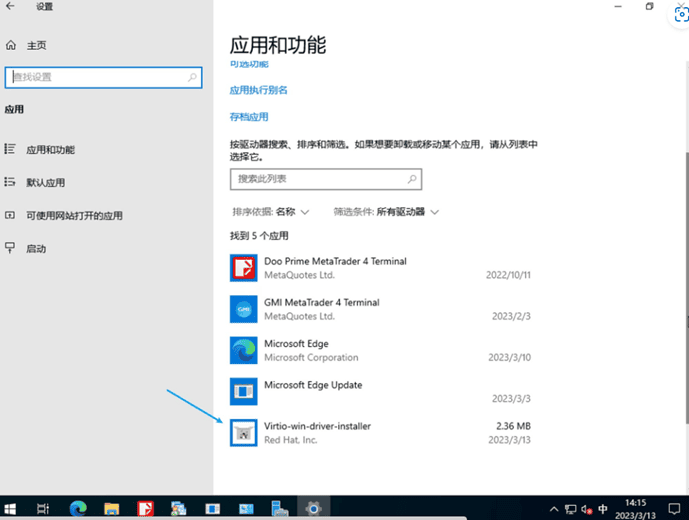Click the search magnifier in 查找设置 box
The height and width of the screenshot is (520, 689).
(x=192, y=77)
